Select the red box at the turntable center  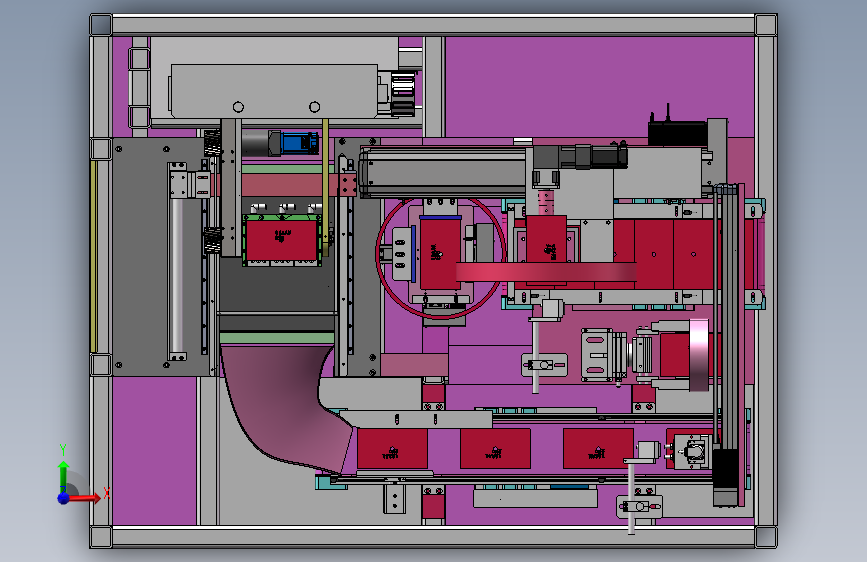tap(440, 253)
